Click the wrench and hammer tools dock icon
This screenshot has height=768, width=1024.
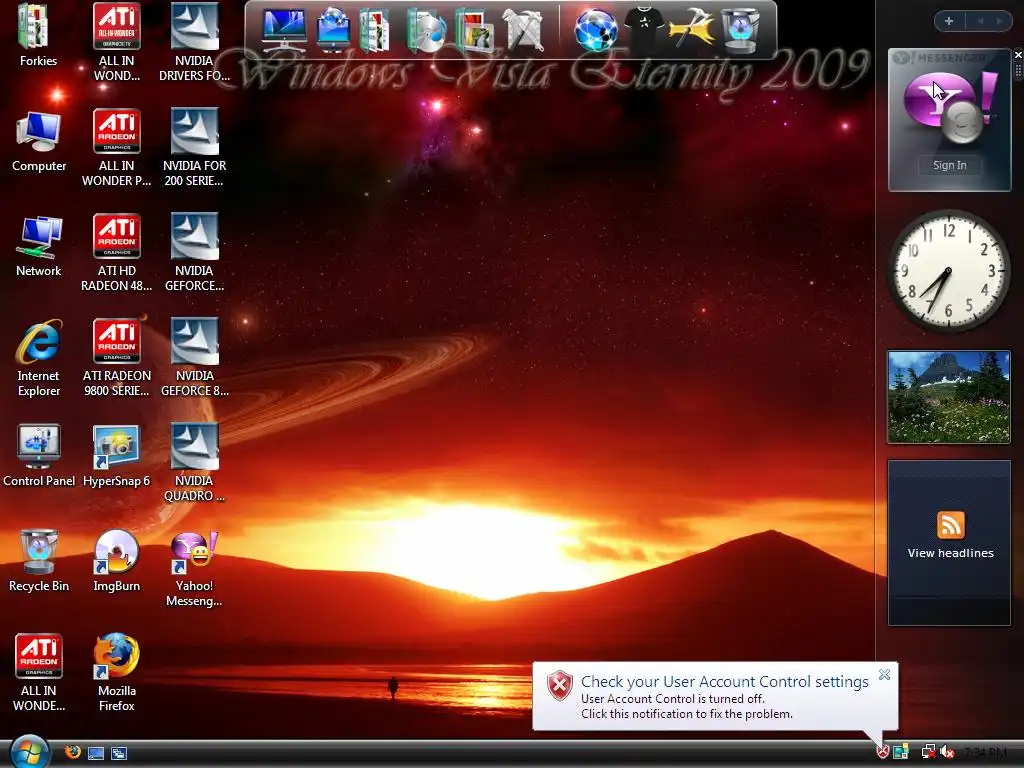[x=523, y=30]
